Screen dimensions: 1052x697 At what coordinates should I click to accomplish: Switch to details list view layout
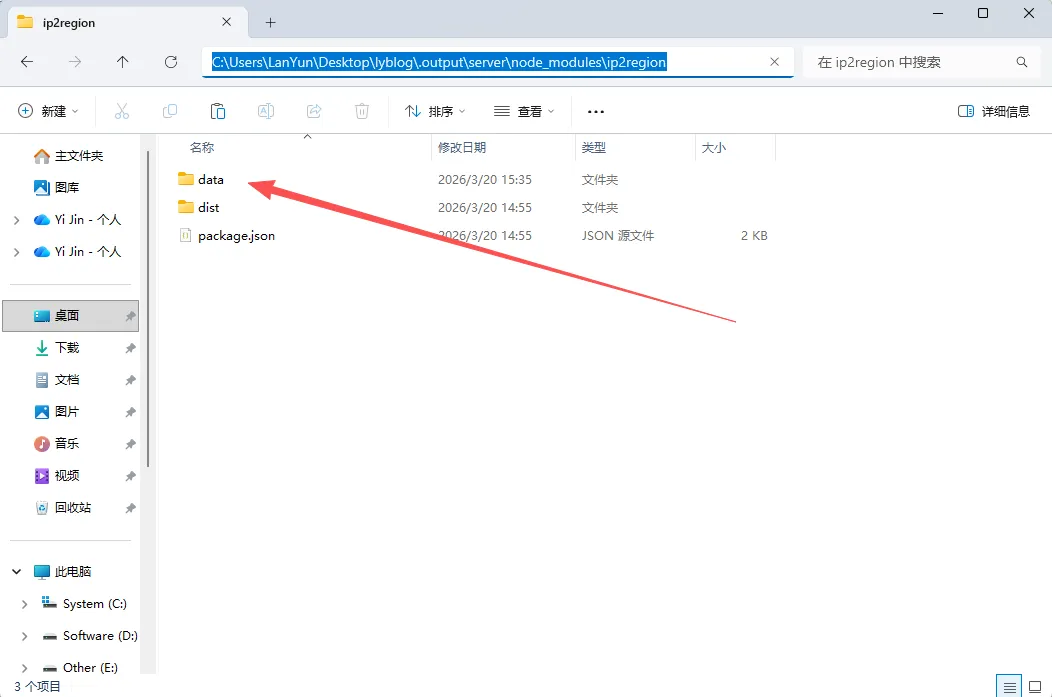1010,686
